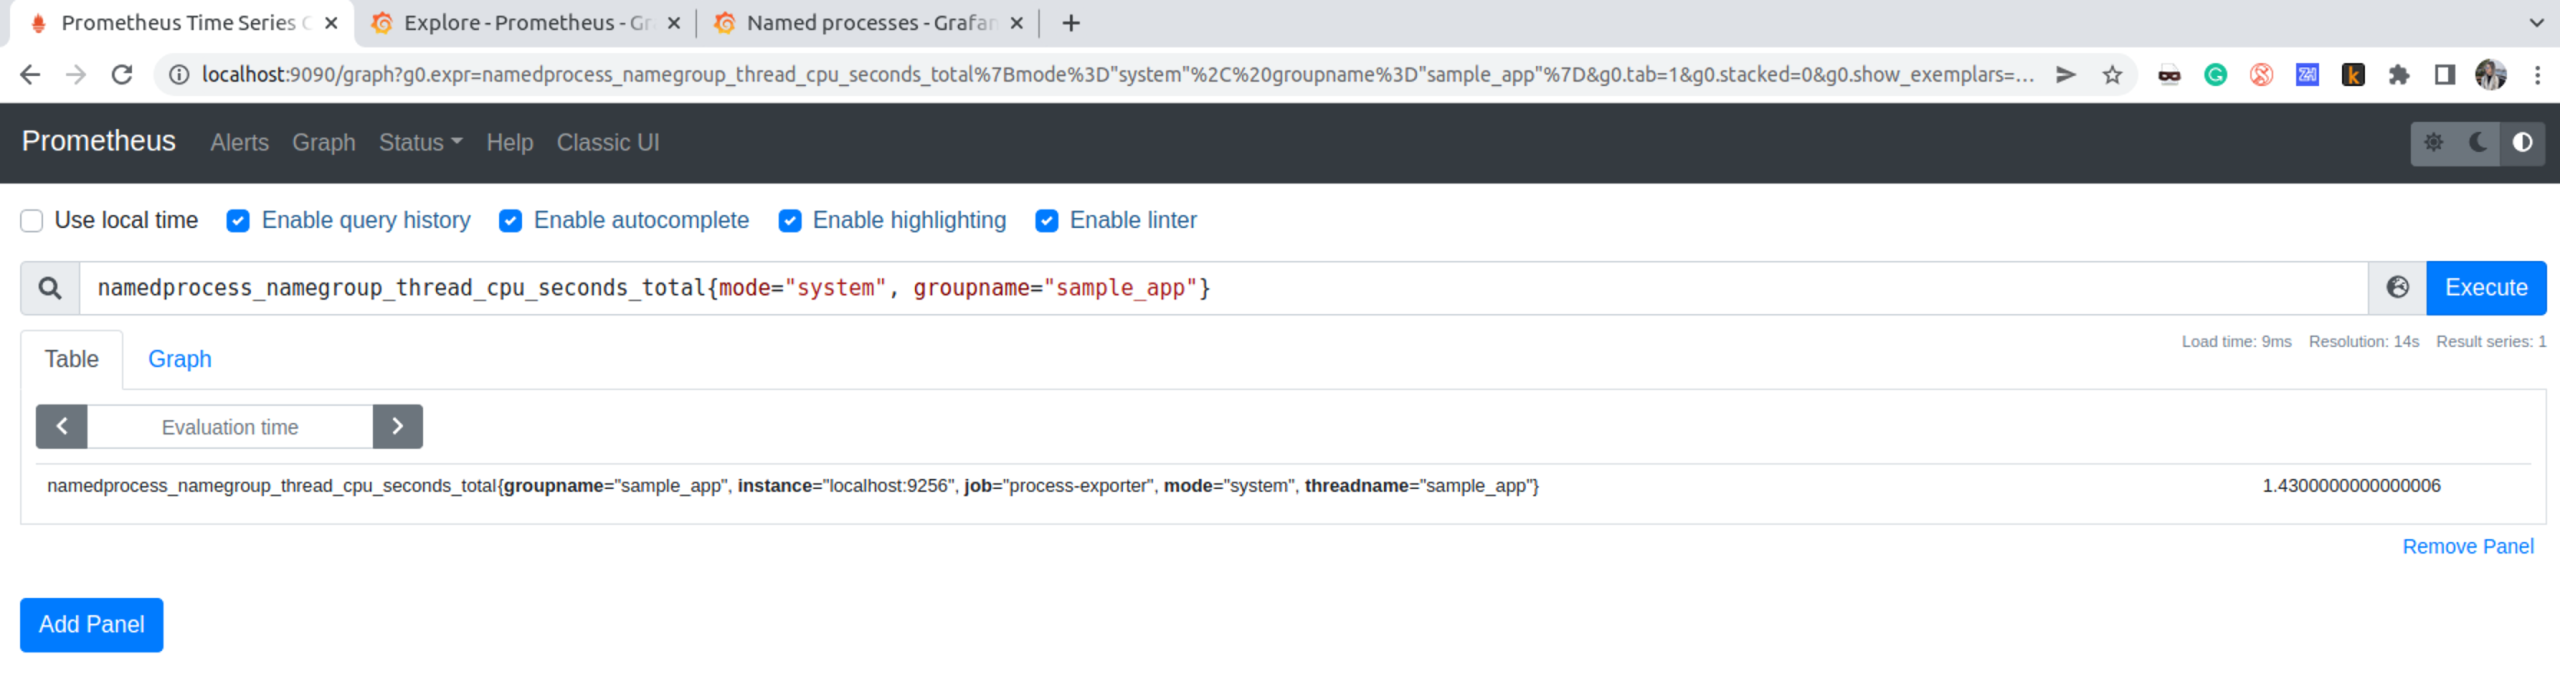
Task: Uncheck Enable linter
Action: click(1047, 221)
